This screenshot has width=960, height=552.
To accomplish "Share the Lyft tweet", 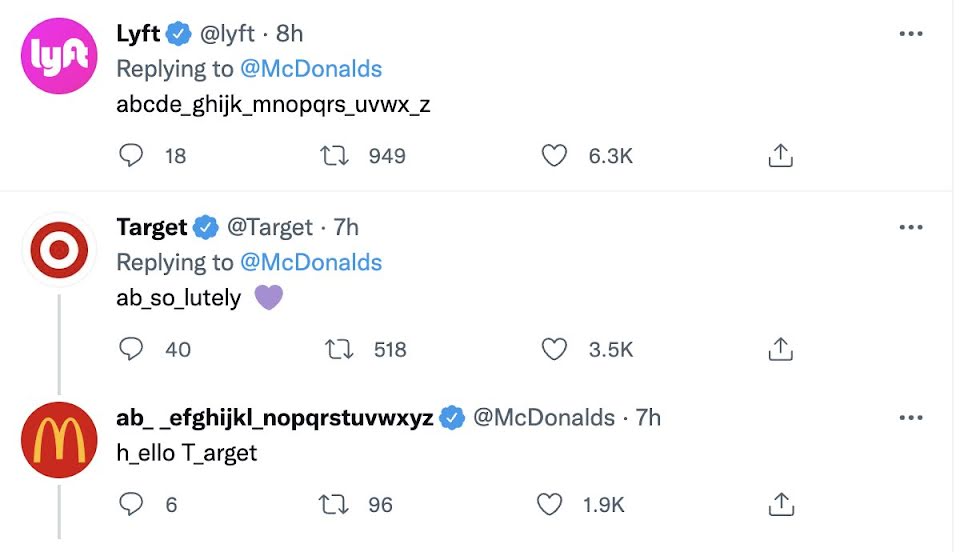I will [780, 156].
